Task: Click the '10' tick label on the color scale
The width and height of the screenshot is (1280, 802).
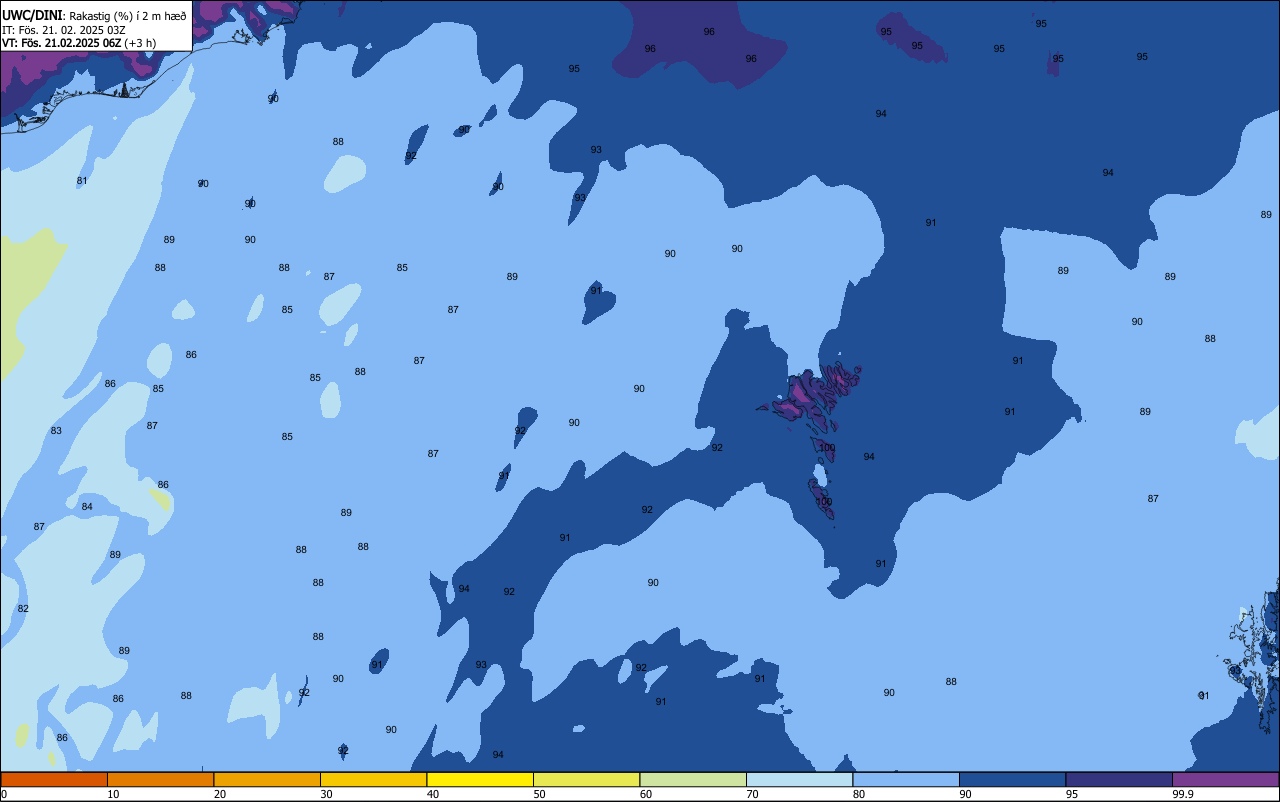Action: (113, 794)
